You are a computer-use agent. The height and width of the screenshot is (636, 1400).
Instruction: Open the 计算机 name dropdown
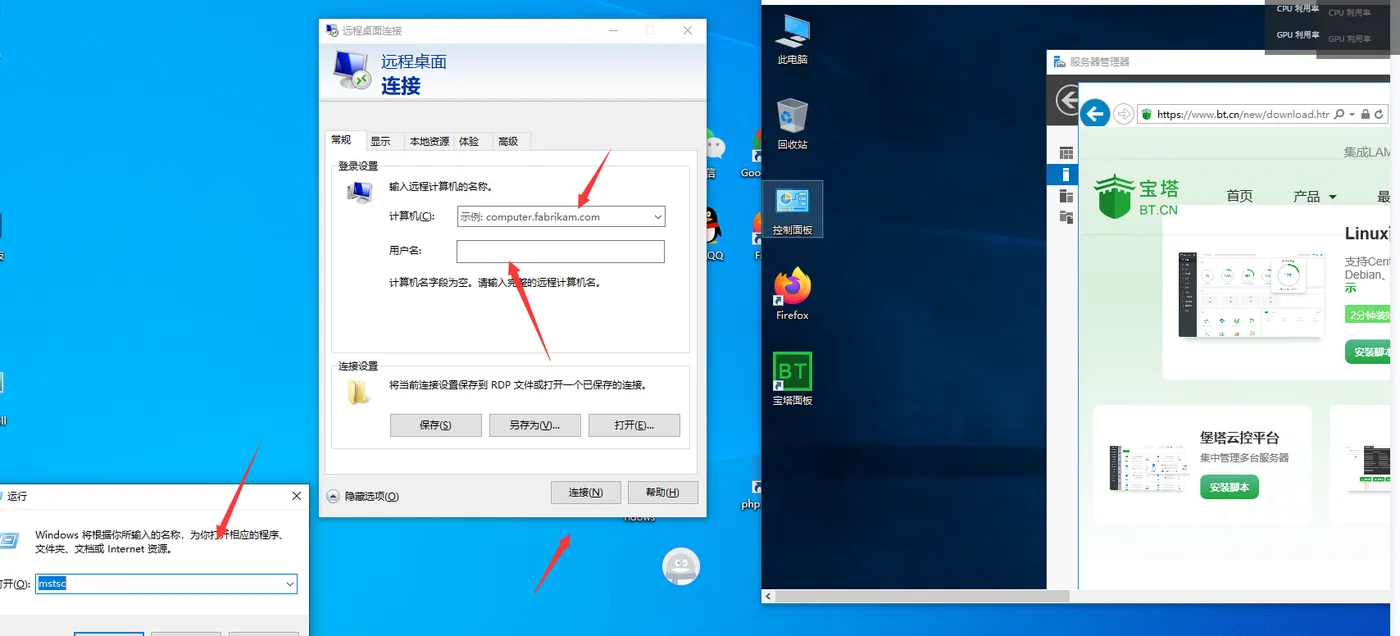click(658, 216)
